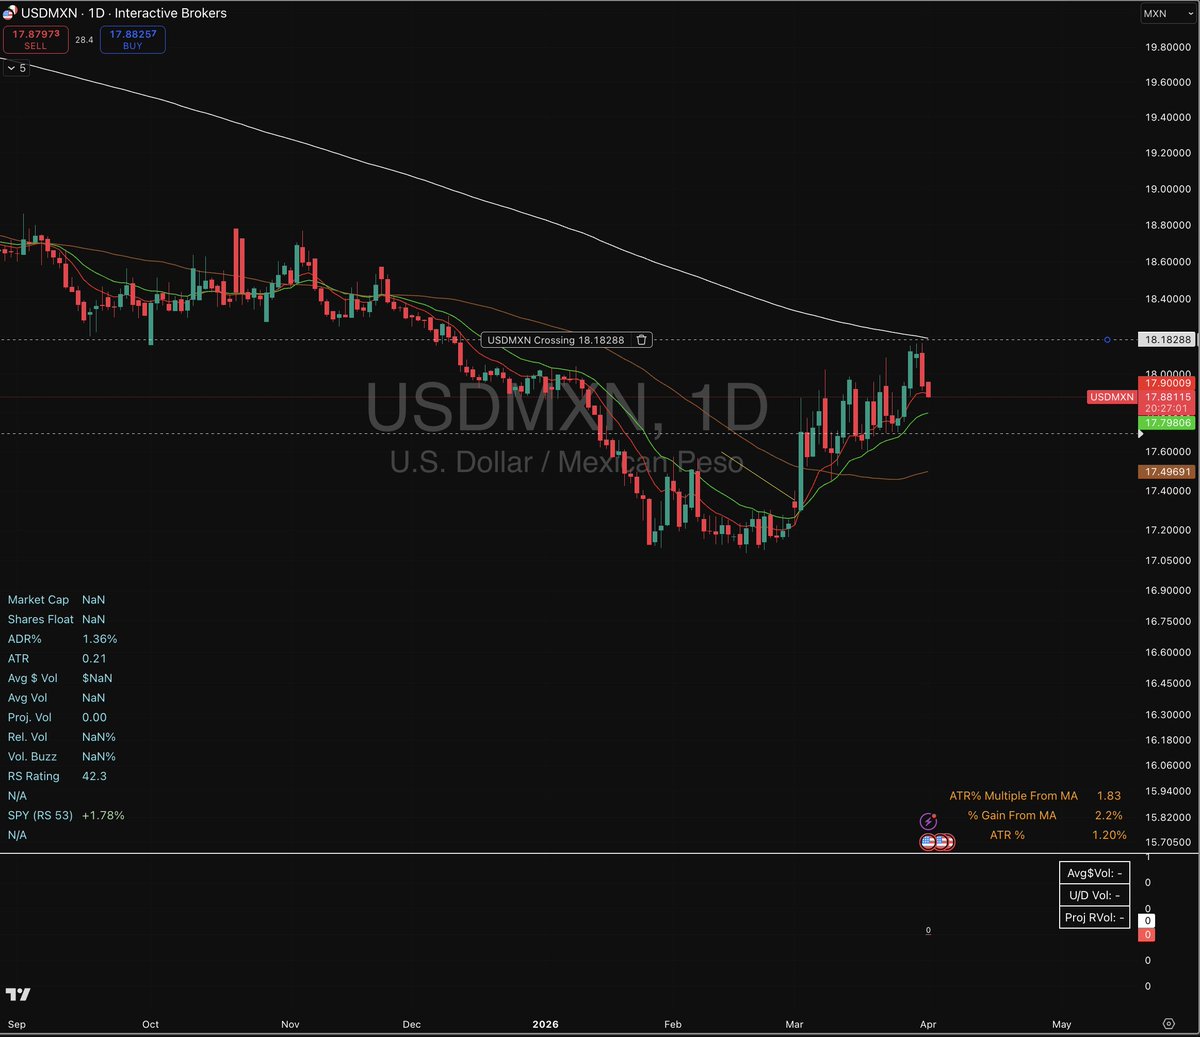Click the Avg$Vol table cell
Screen dimensions: 1200x1037
coord(1095,873)
